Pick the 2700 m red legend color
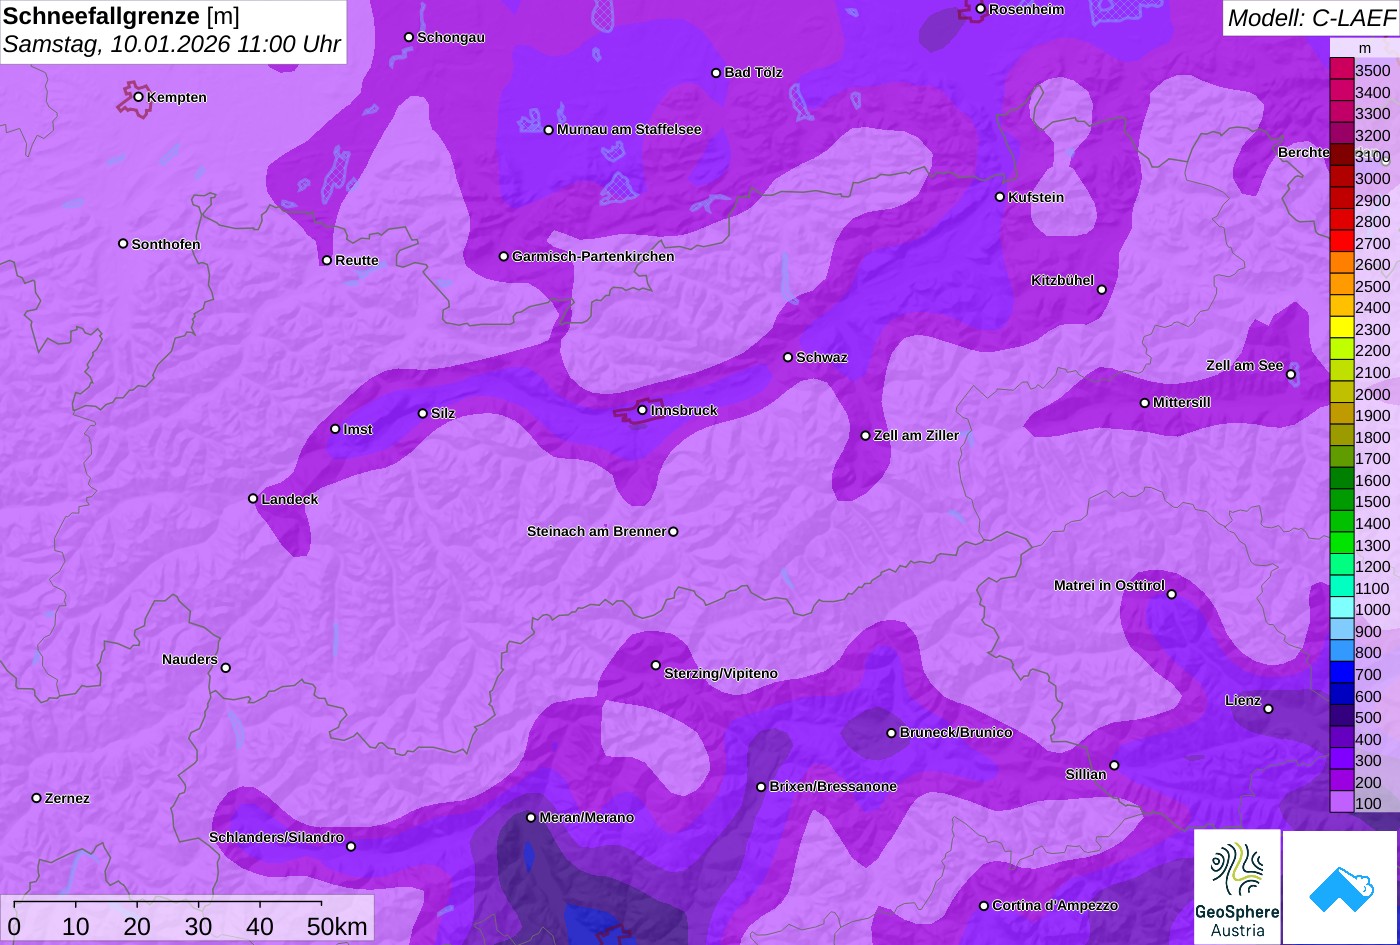The image size is (1400, 945). click(1341, 242)
